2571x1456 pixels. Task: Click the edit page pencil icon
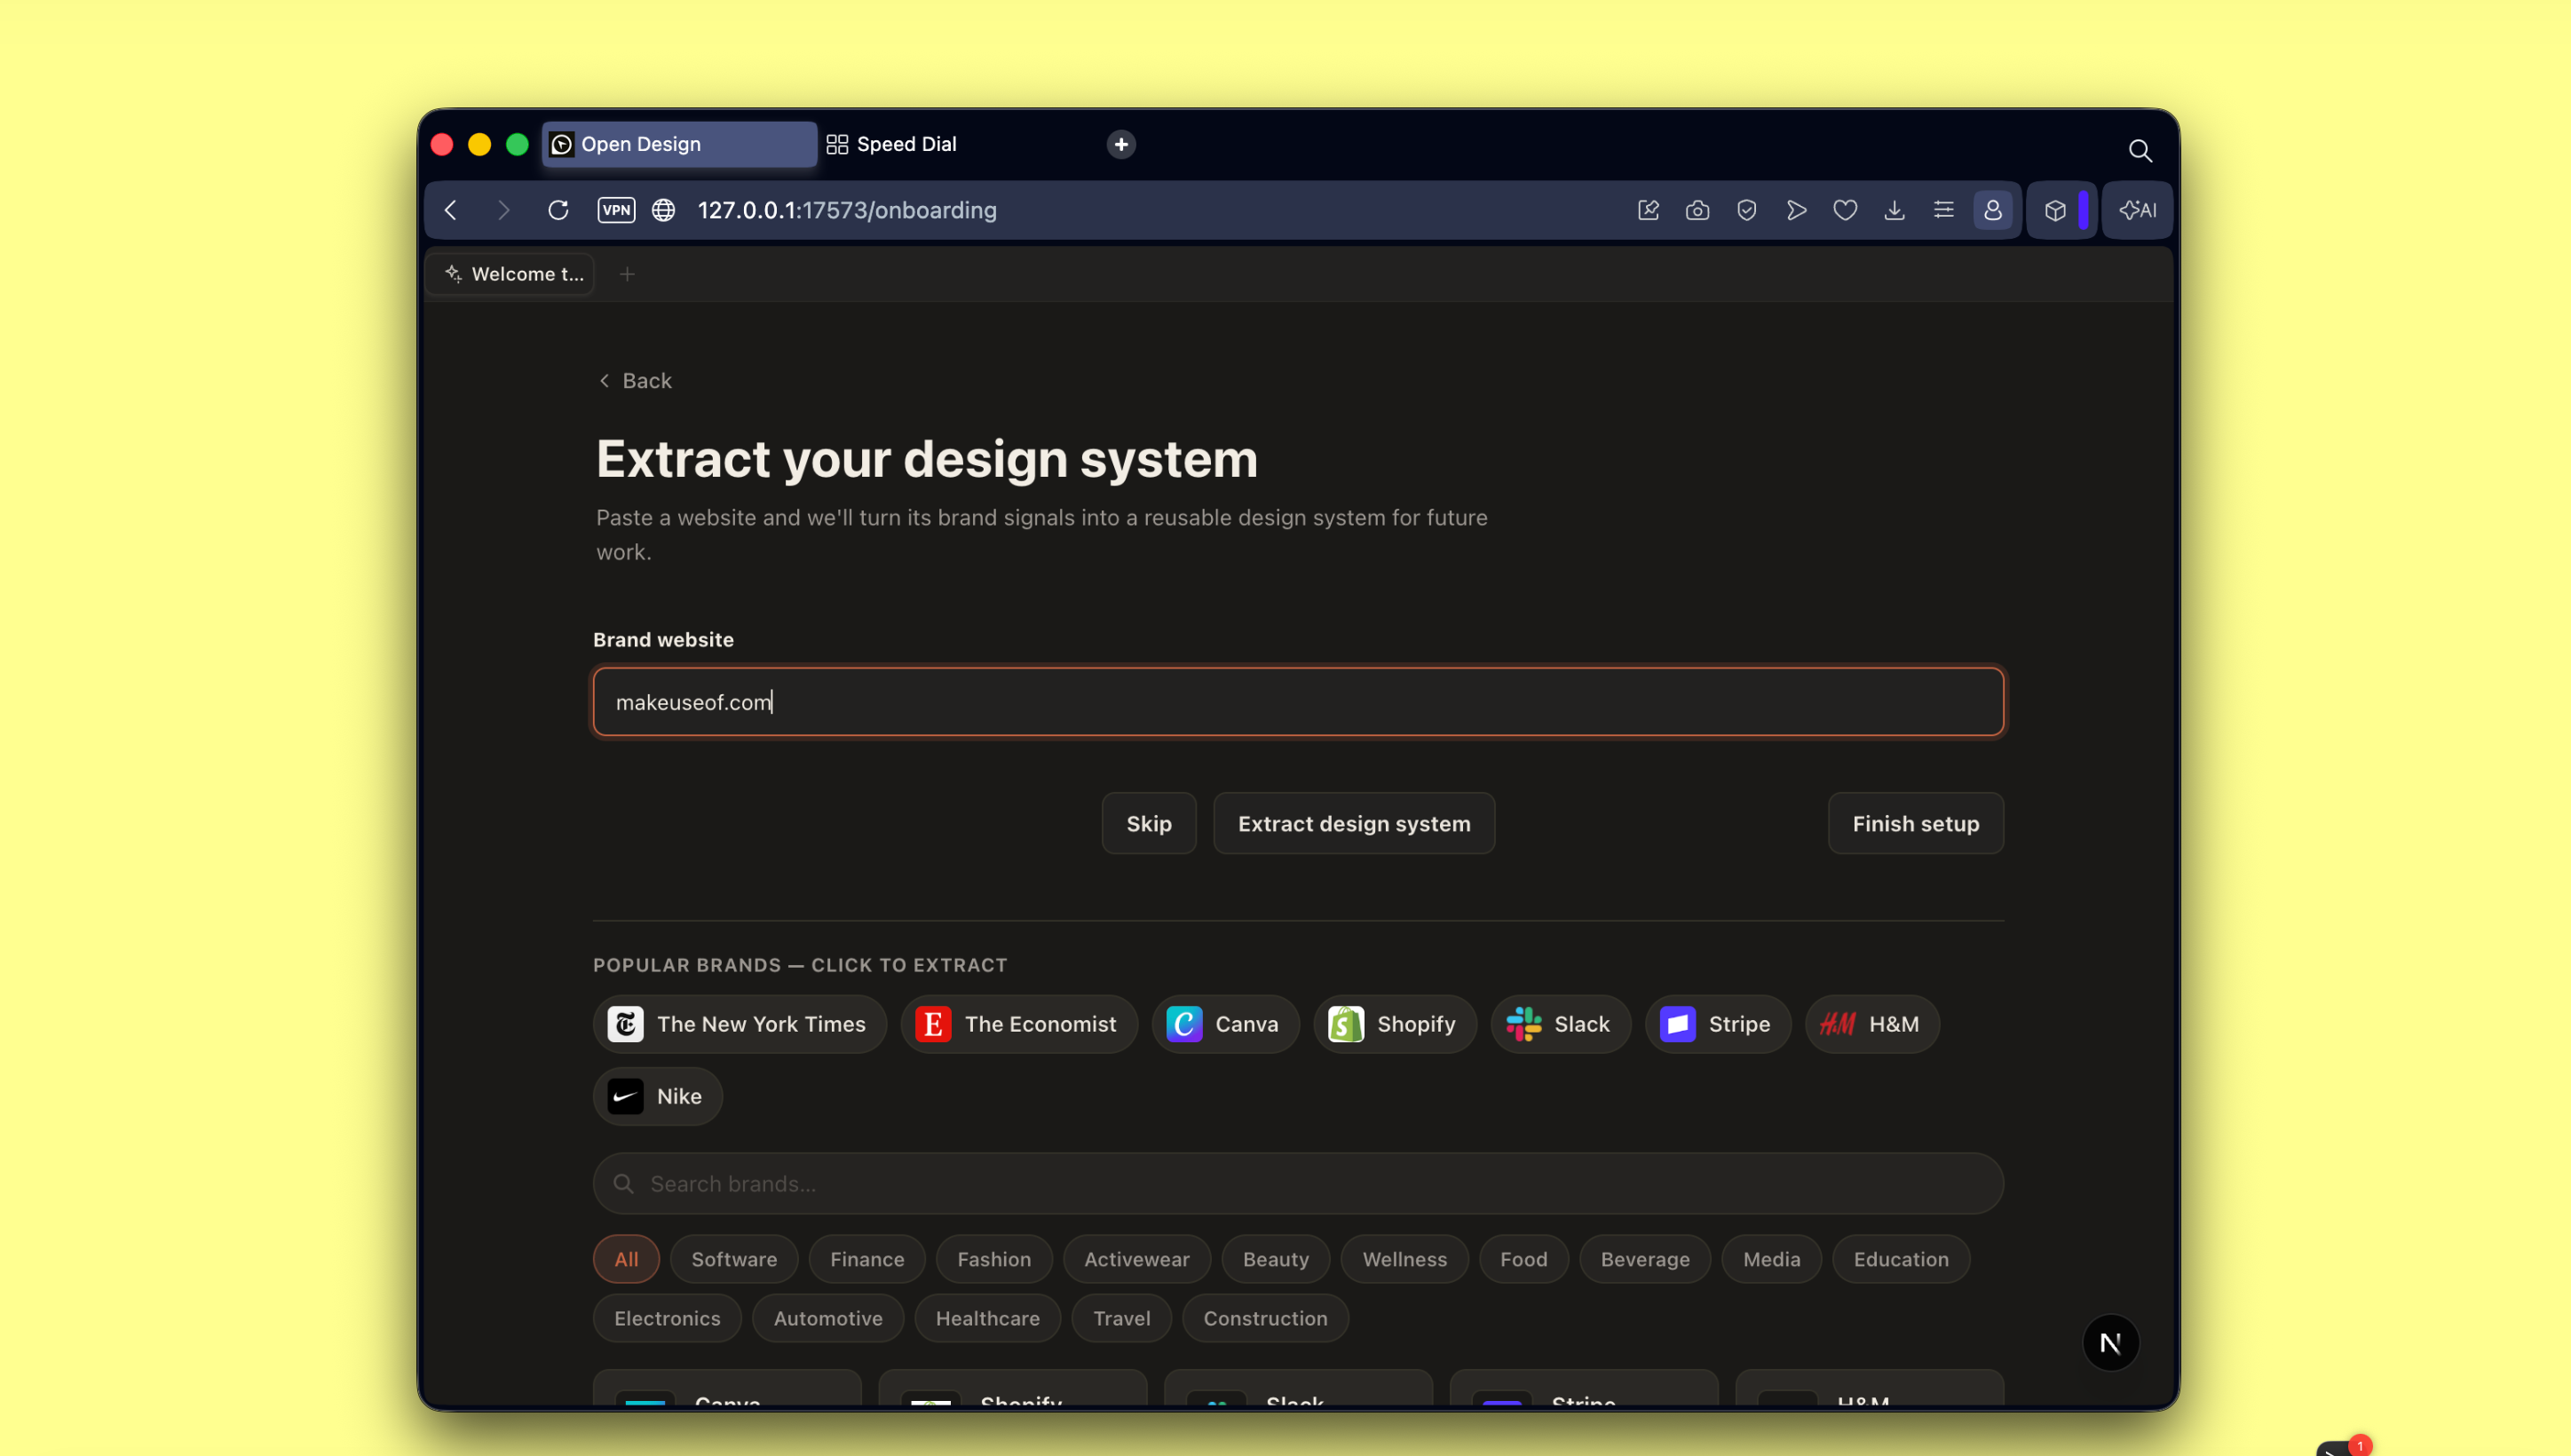(x=1648, y=210)
